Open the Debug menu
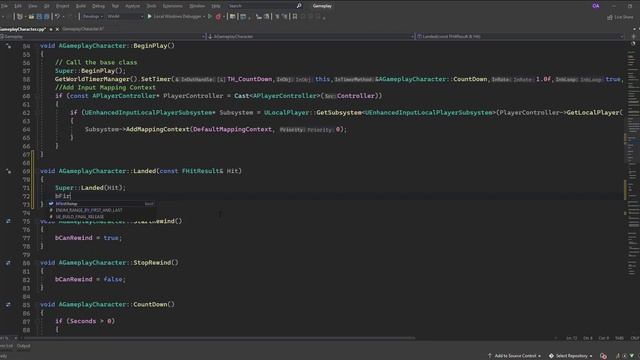The image size is (640, 360). [x=98, y=6]
